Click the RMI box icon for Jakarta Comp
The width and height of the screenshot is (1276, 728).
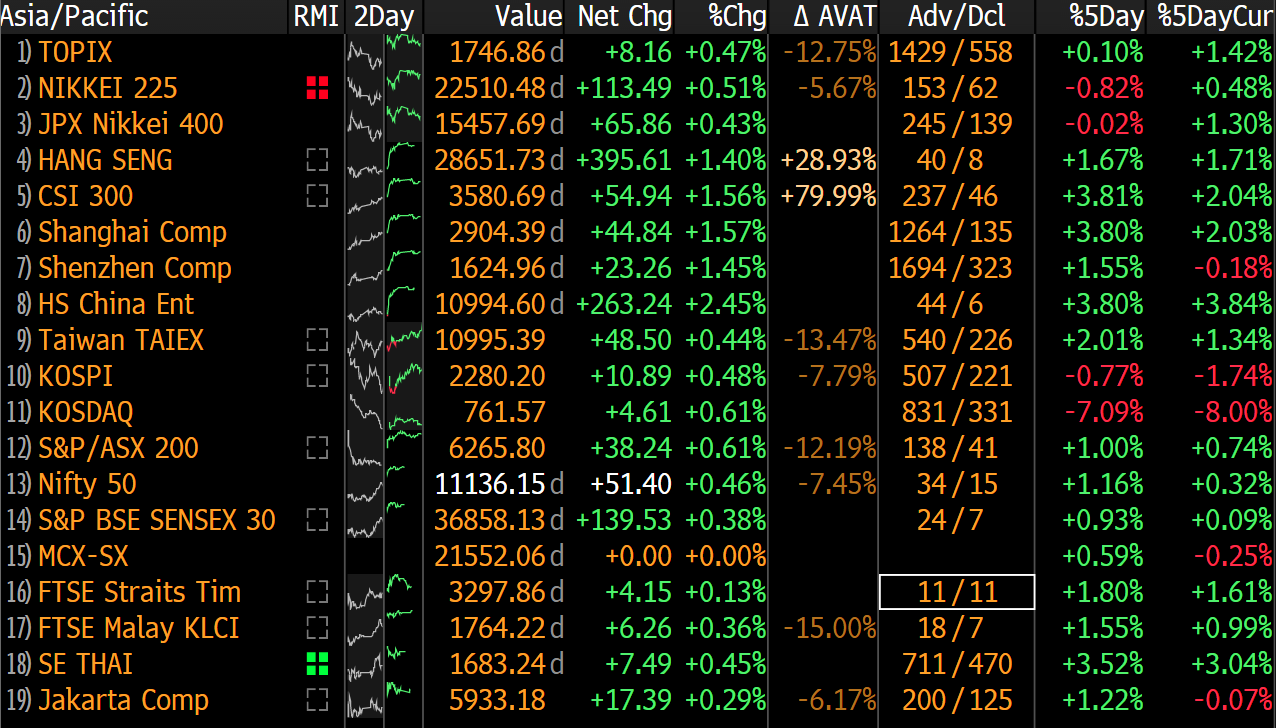[x=317, y=700]
